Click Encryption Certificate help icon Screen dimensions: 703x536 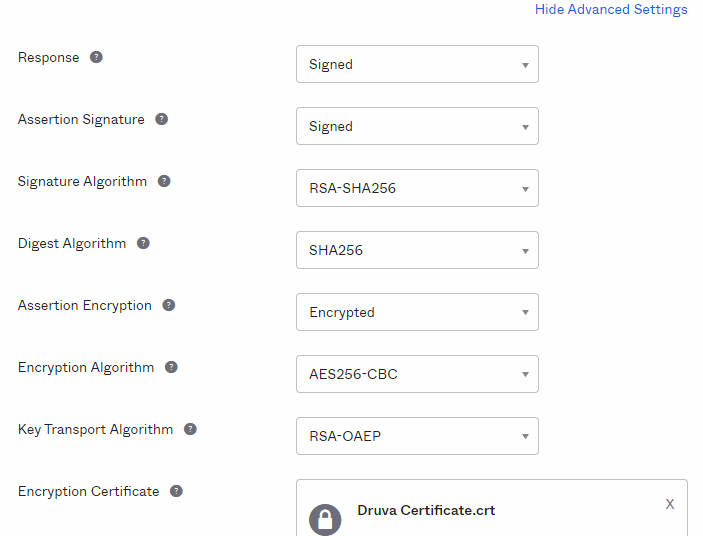click(x=176, y=491)
